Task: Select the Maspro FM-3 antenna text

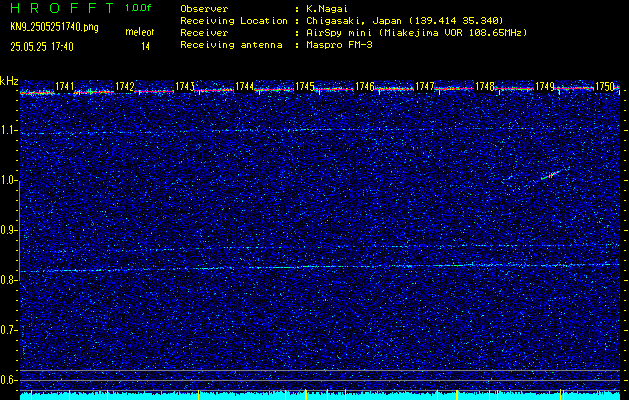Action: 339,45
